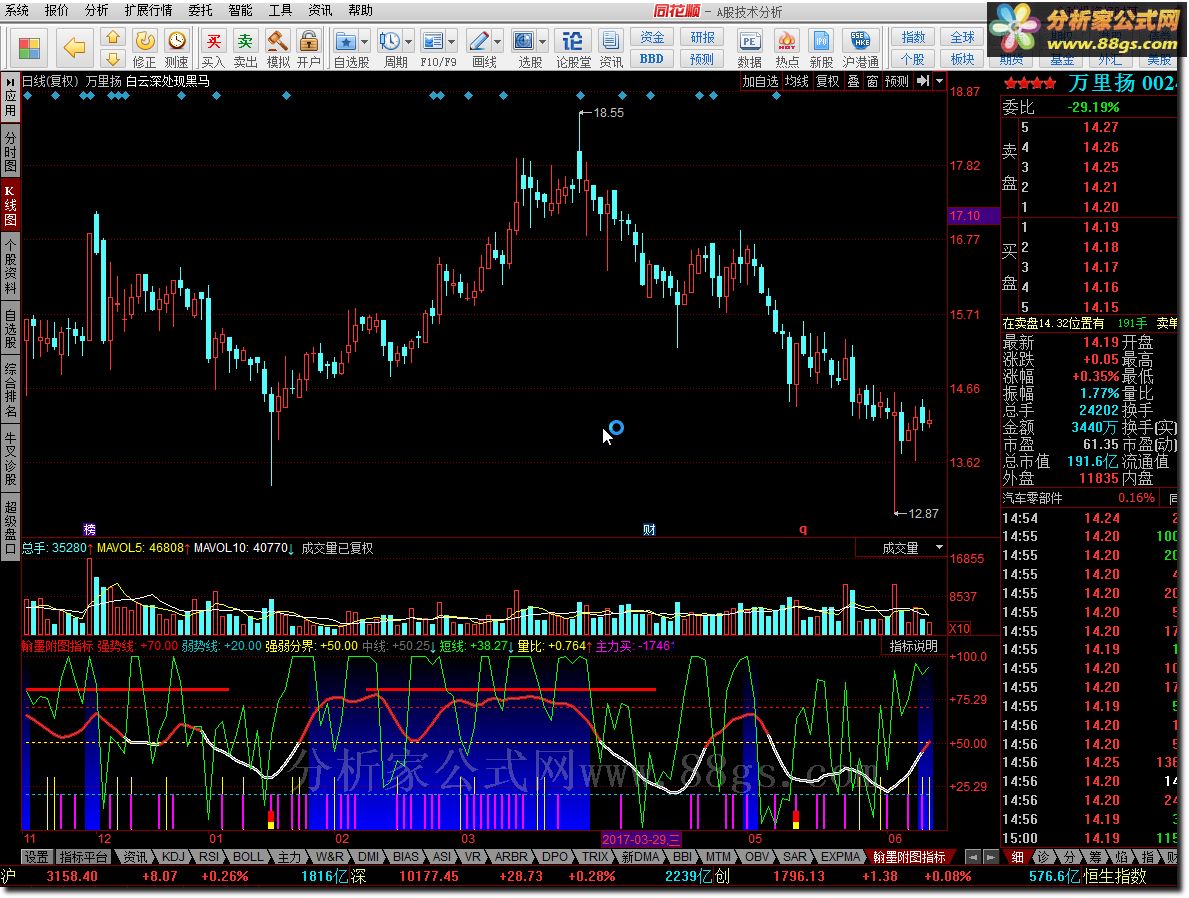The height and width of the screenshot is (898, 1189).
Task: Open 新股 IPO icon
Action: [821, 49]
